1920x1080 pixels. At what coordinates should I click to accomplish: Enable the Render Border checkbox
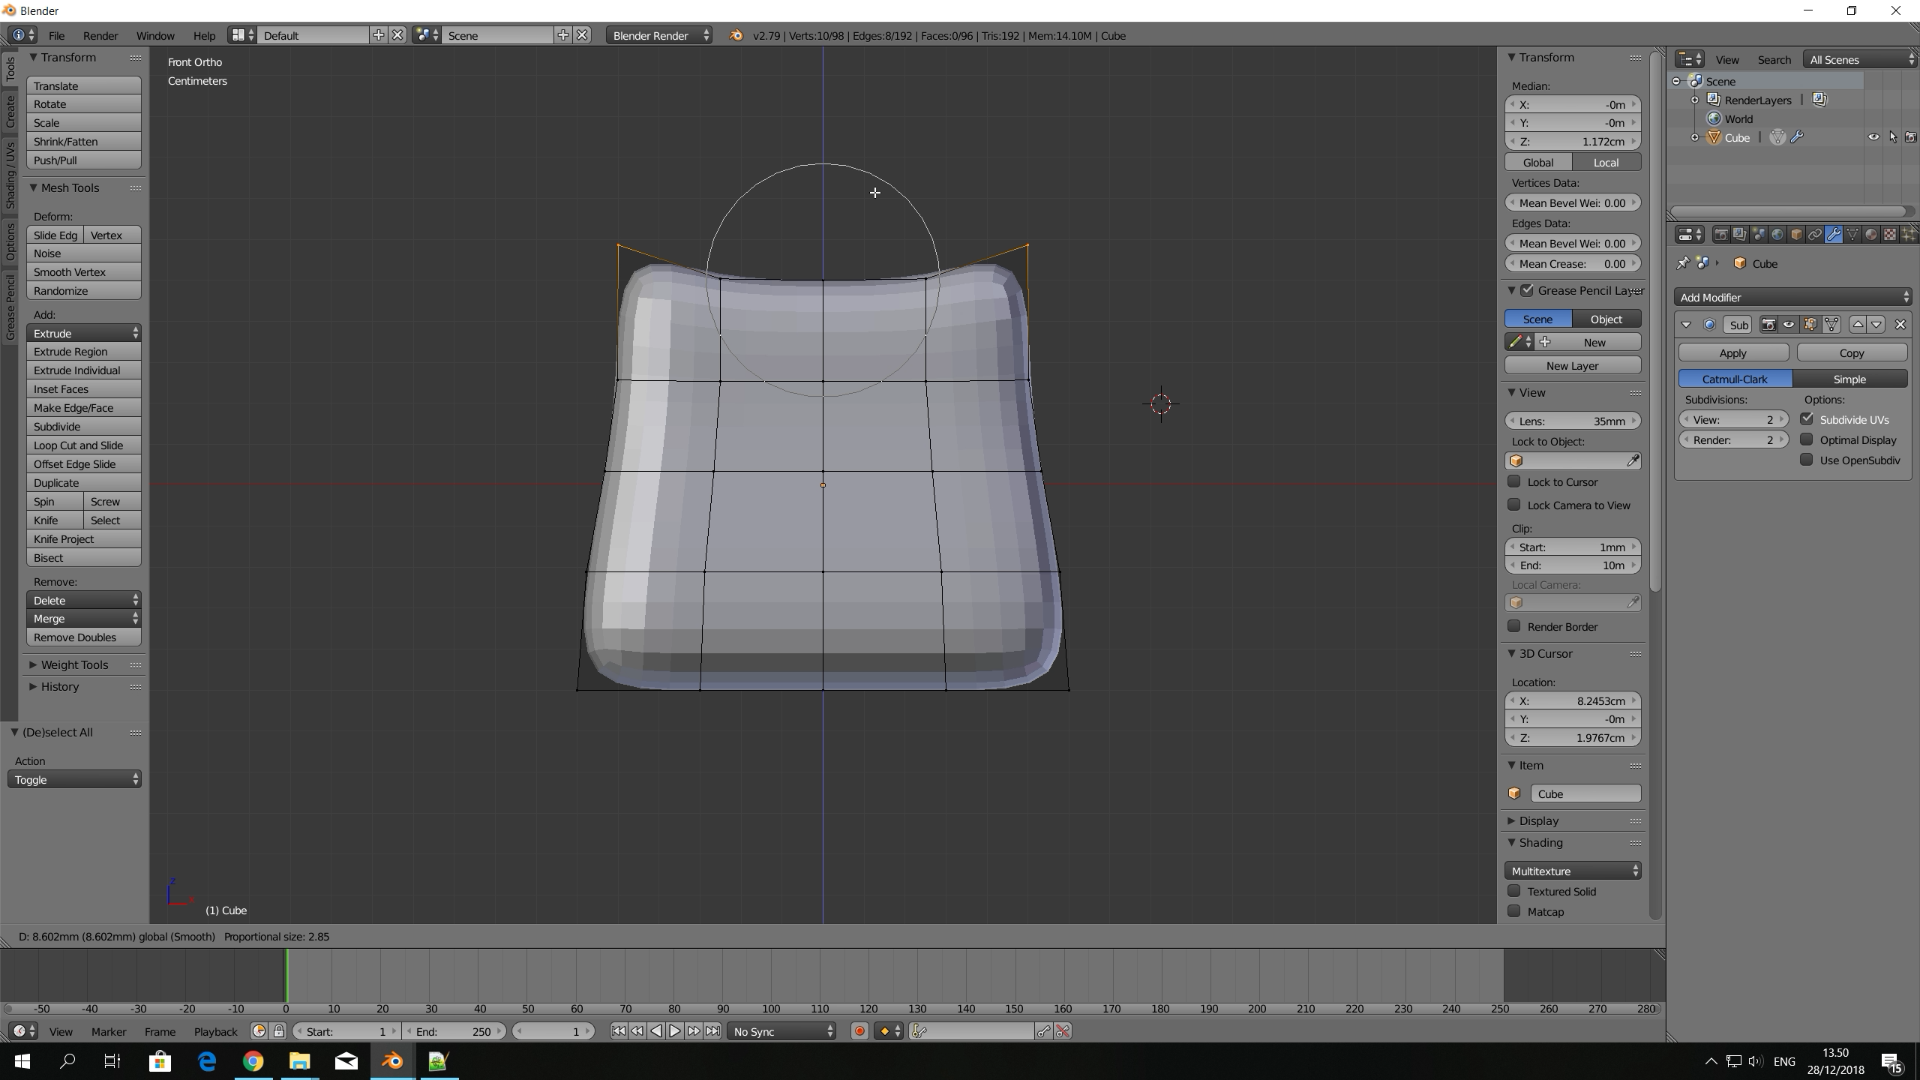(x=1514, y=626)
